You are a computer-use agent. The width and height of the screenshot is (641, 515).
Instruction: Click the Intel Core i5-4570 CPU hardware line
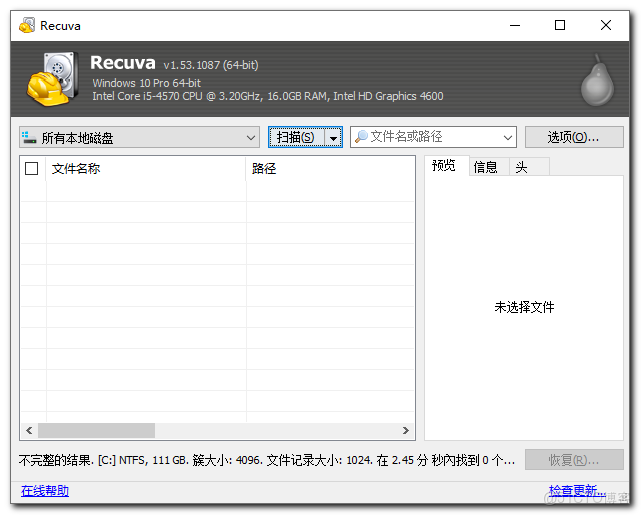click(268, 96)
